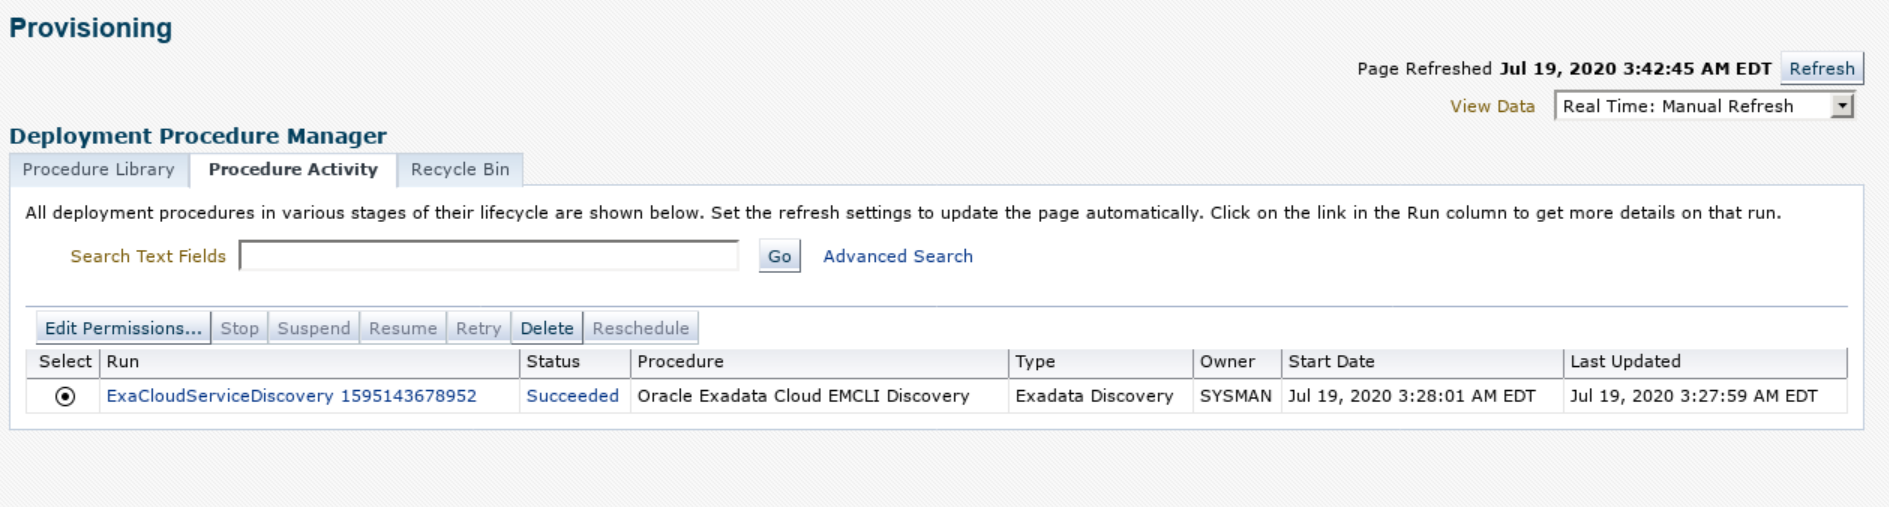The image size is (1889, 507).
Task: Switch to the Procedure Library tab
Action: click(98, 170)
